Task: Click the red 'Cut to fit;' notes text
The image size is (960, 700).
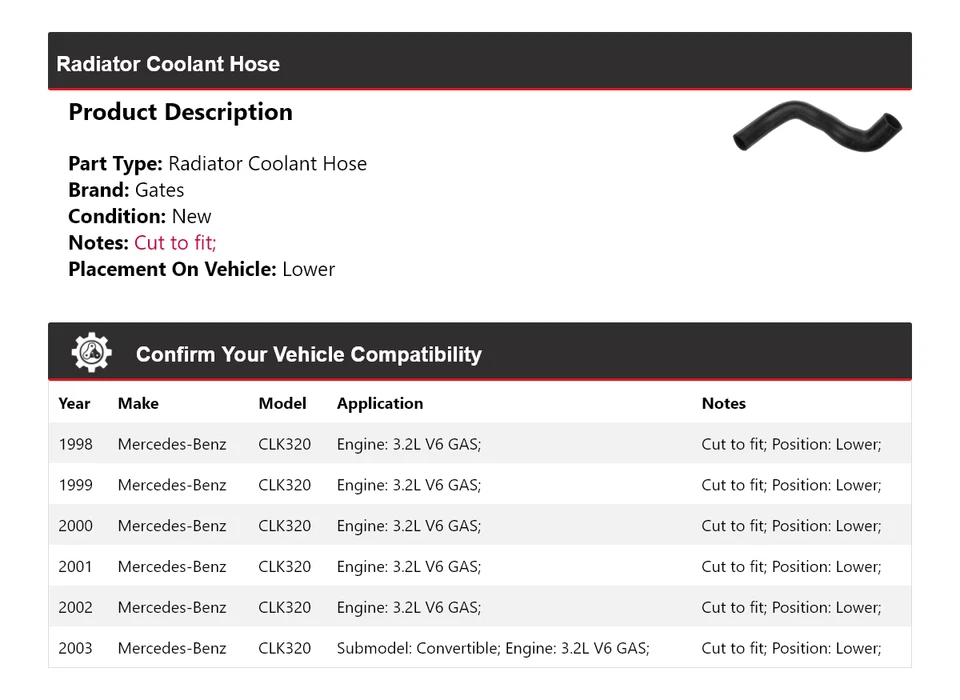Action: (x=175, y=243)
